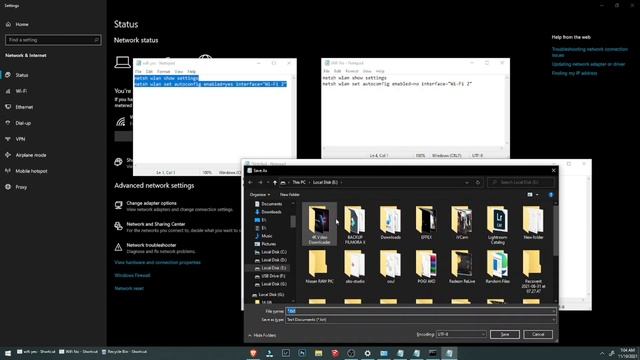Open the New folder item
Viewport: 640px width, 360px height.
(x=533, y=222)
